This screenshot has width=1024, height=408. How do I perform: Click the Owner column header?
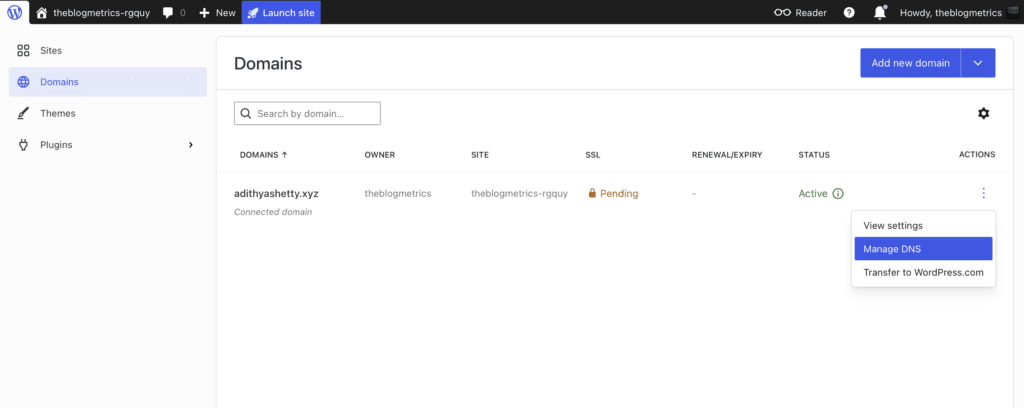pos(379,155)
